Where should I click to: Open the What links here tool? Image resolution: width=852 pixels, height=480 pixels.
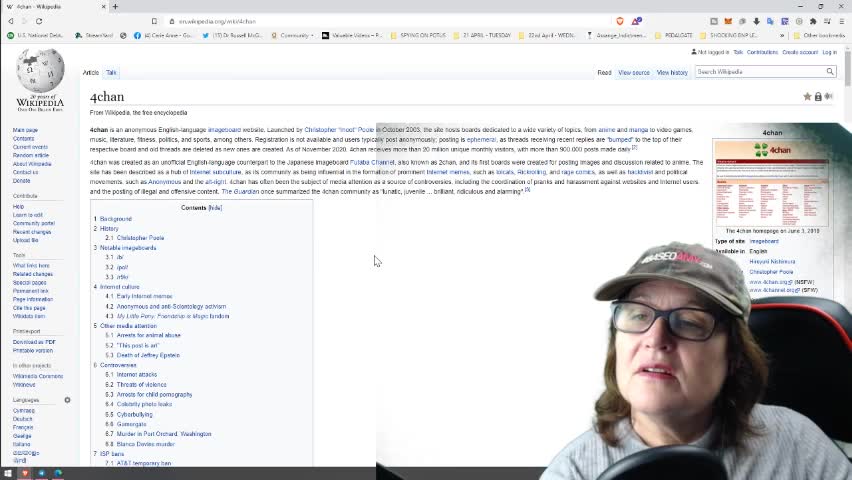pos(31,266)
